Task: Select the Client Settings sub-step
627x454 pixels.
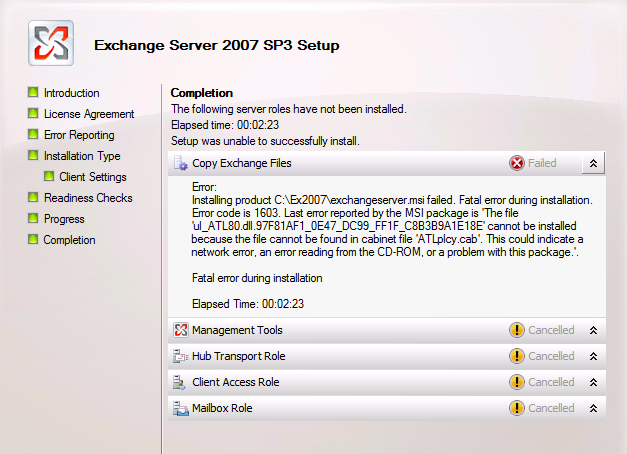Action: [x=93, y=177]
